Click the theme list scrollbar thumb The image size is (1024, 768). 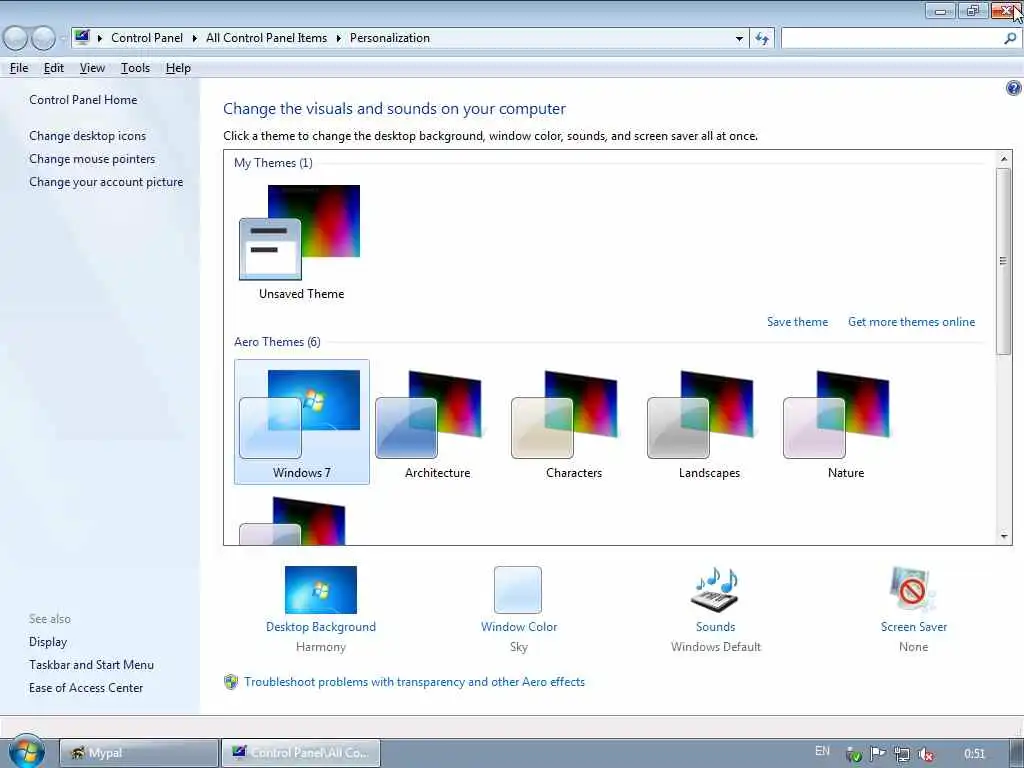(1004, 261)
